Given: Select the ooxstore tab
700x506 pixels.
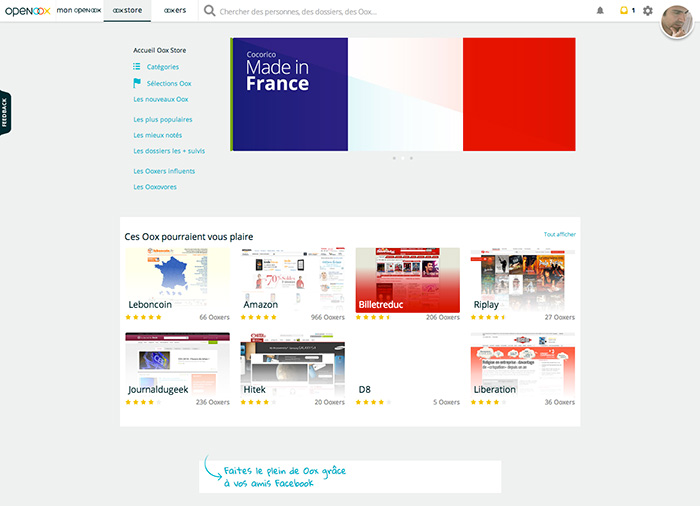Looking at the screenshot, I should click(x=127, y=10).
